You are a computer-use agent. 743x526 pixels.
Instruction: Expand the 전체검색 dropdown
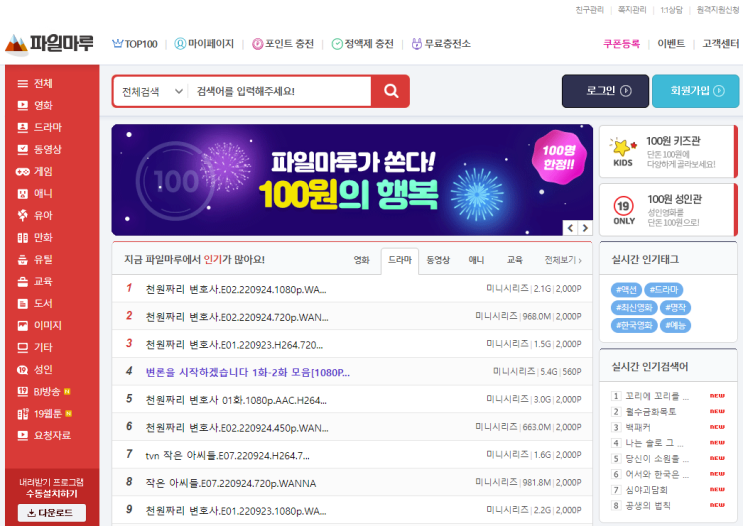click(152, 91)
